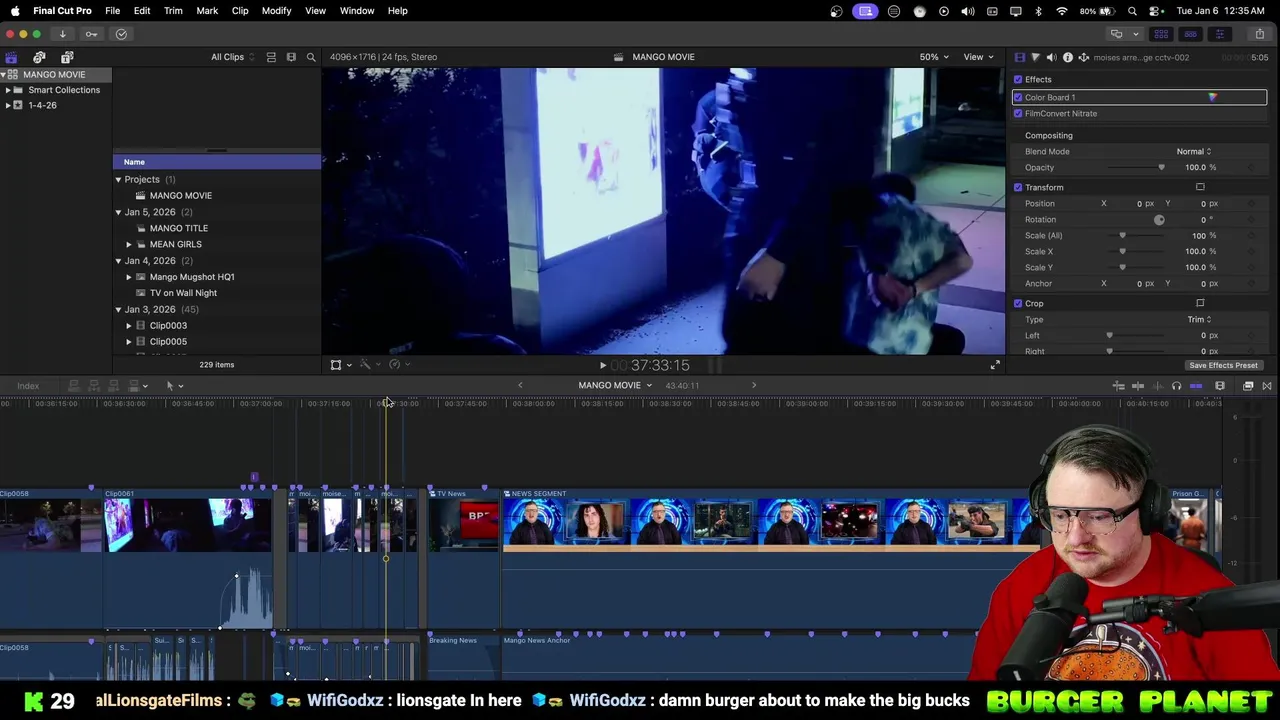Click the Color Board 1 color wheel icon
Viewport: 1280px width, 720px height.
pos(1212,97)
